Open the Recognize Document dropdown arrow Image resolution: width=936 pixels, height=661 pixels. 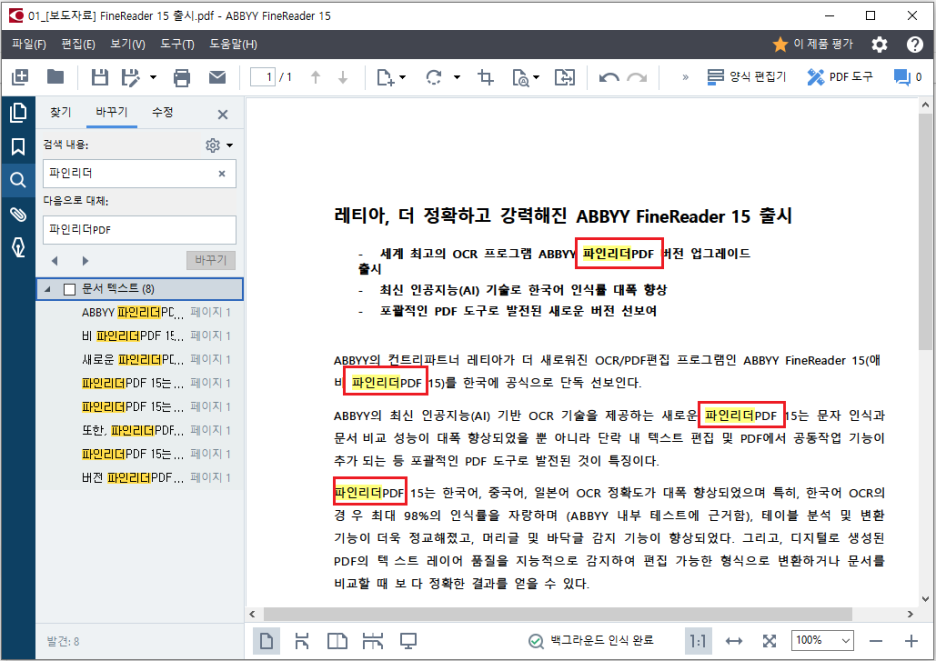(x=536, y=77)
